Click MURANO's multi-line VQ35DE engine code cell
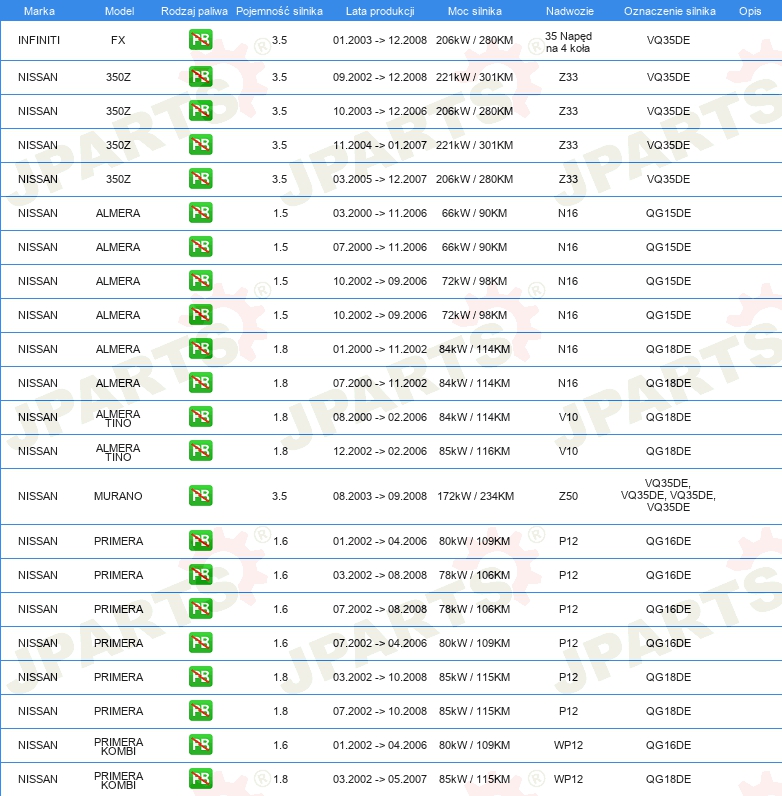782x796 pixels. pos(668,495)
